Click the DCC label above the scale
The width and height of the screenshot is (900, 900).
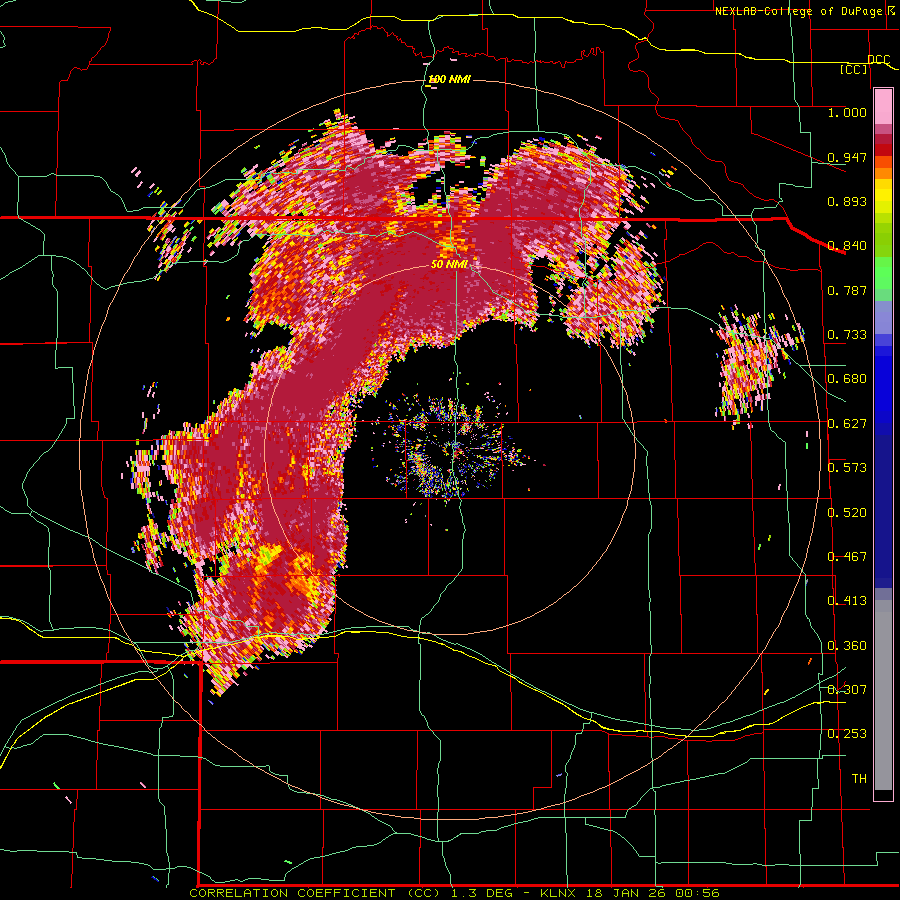tap(878, 60)
